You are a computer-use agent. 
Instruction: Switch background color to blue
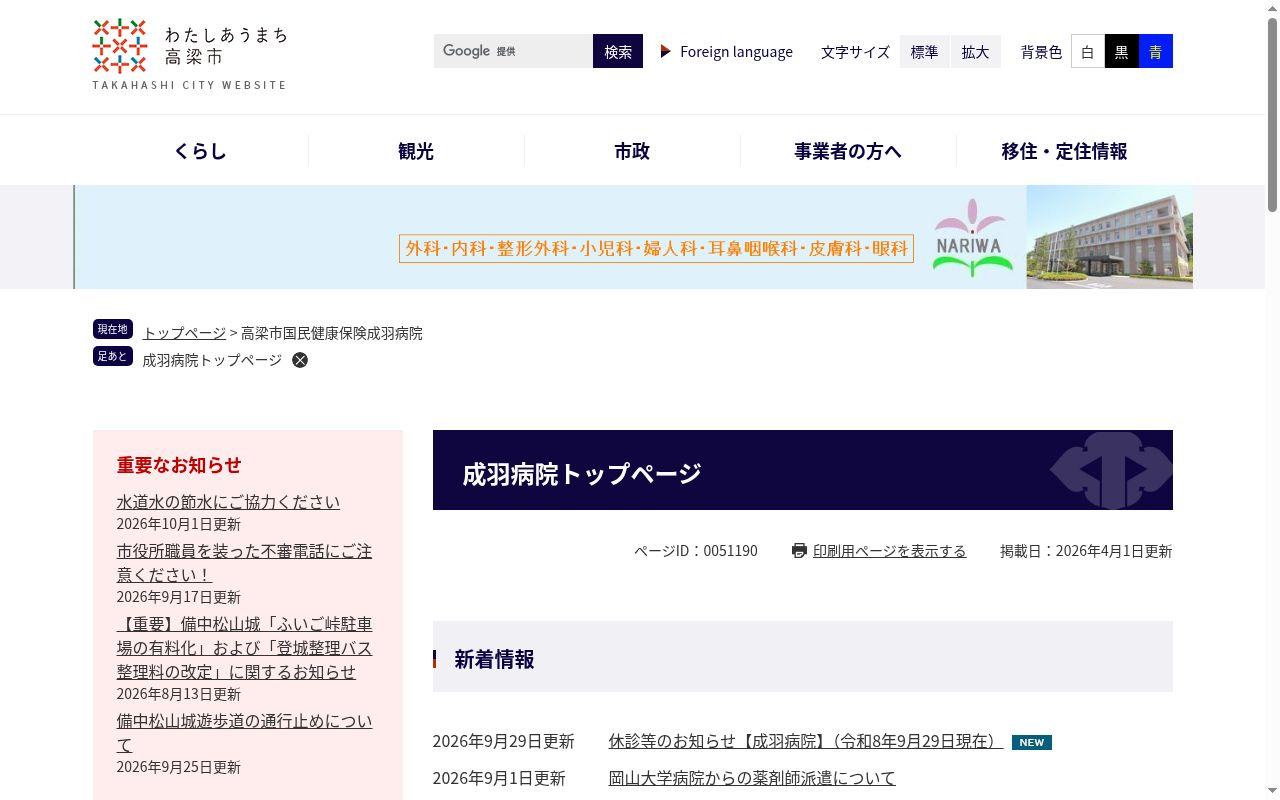[1156, 51]
